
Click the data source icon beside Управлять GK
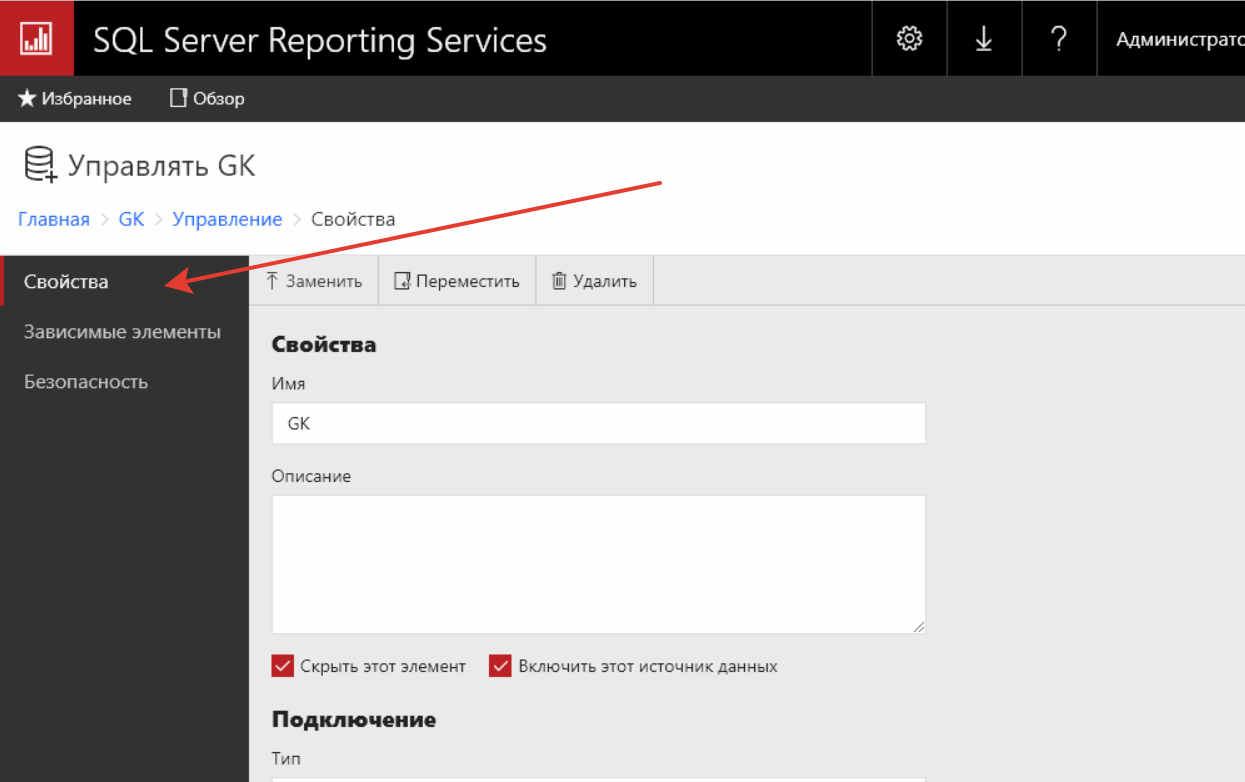click(40, 165)
